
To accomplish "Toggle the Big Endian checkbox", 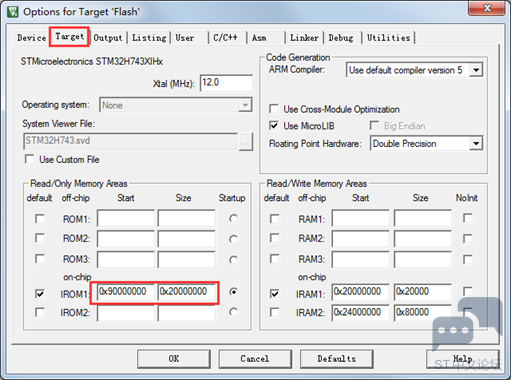I will coord(375,126).
